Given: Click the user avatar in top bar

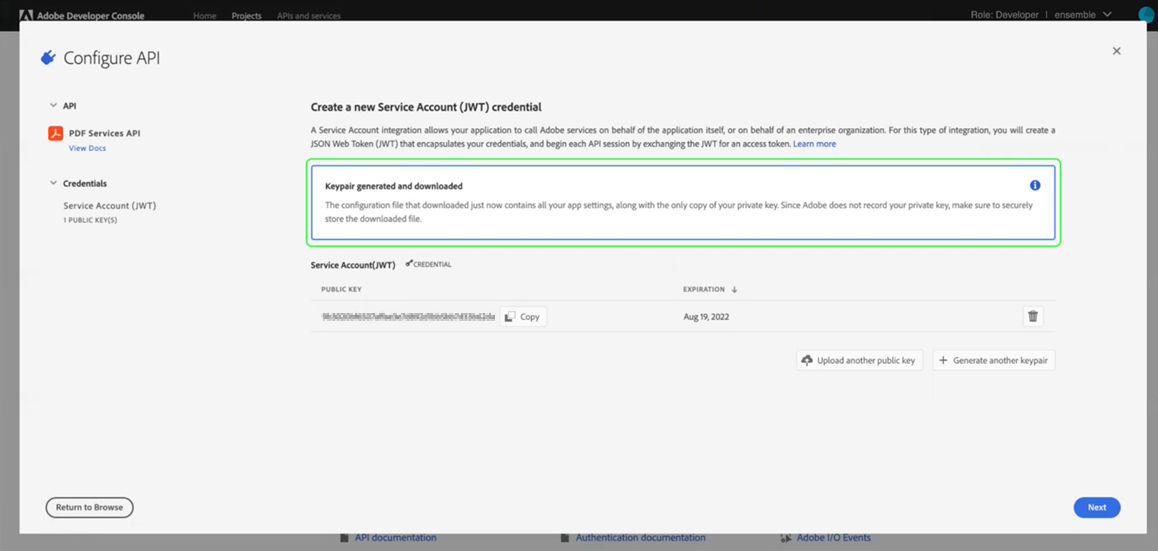Looking at the screenshot, I should (1145, 15).
